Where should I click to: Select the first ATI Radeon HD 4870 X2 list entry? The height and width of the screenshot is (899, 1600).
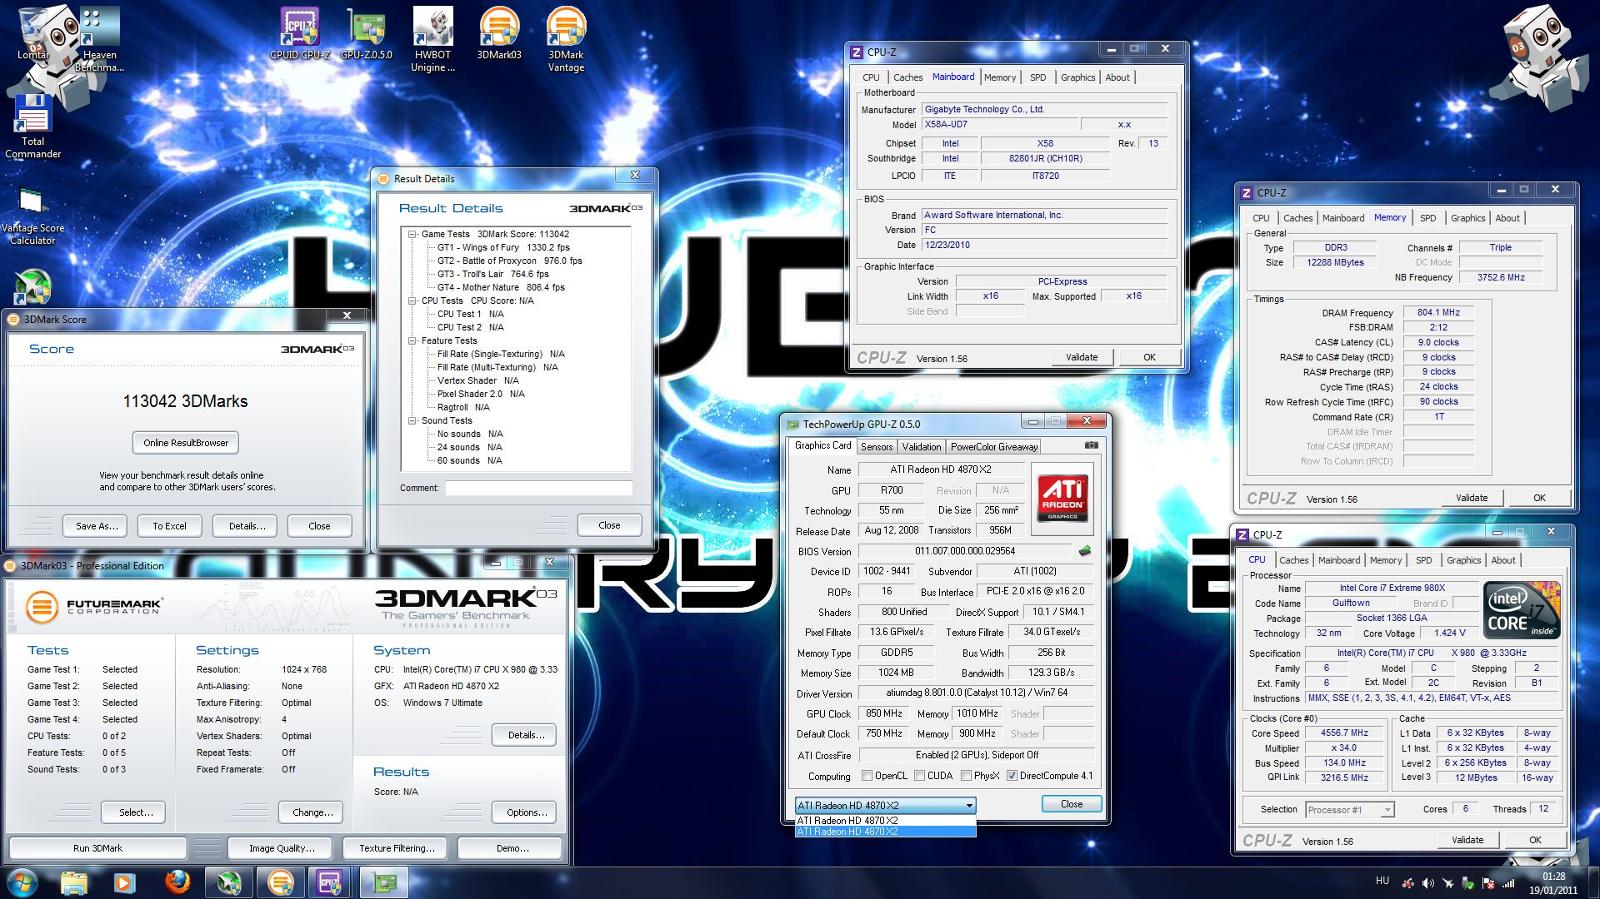pos(885,820)
